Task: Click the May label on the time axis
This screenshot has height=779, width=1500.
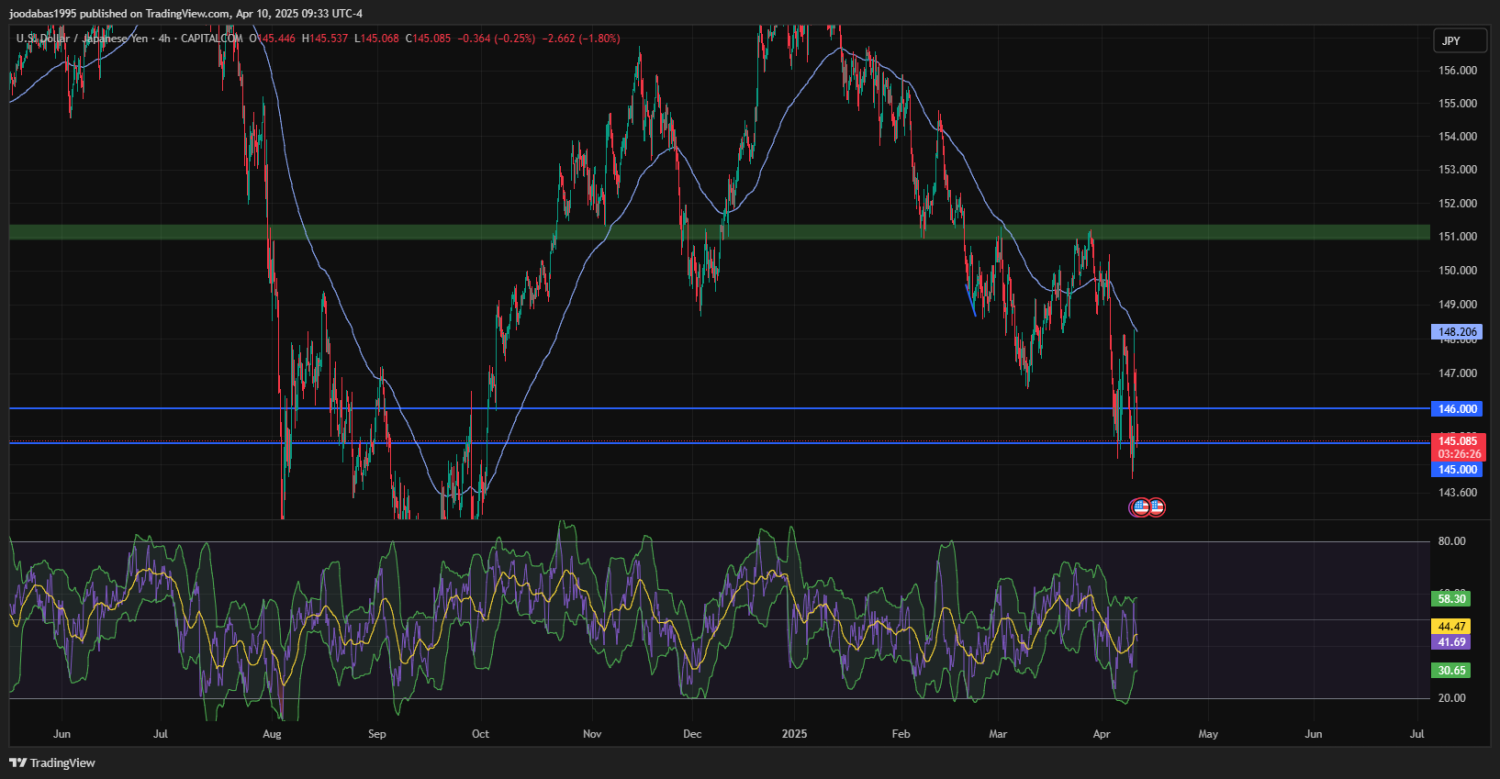Action: coord(1208,733)
